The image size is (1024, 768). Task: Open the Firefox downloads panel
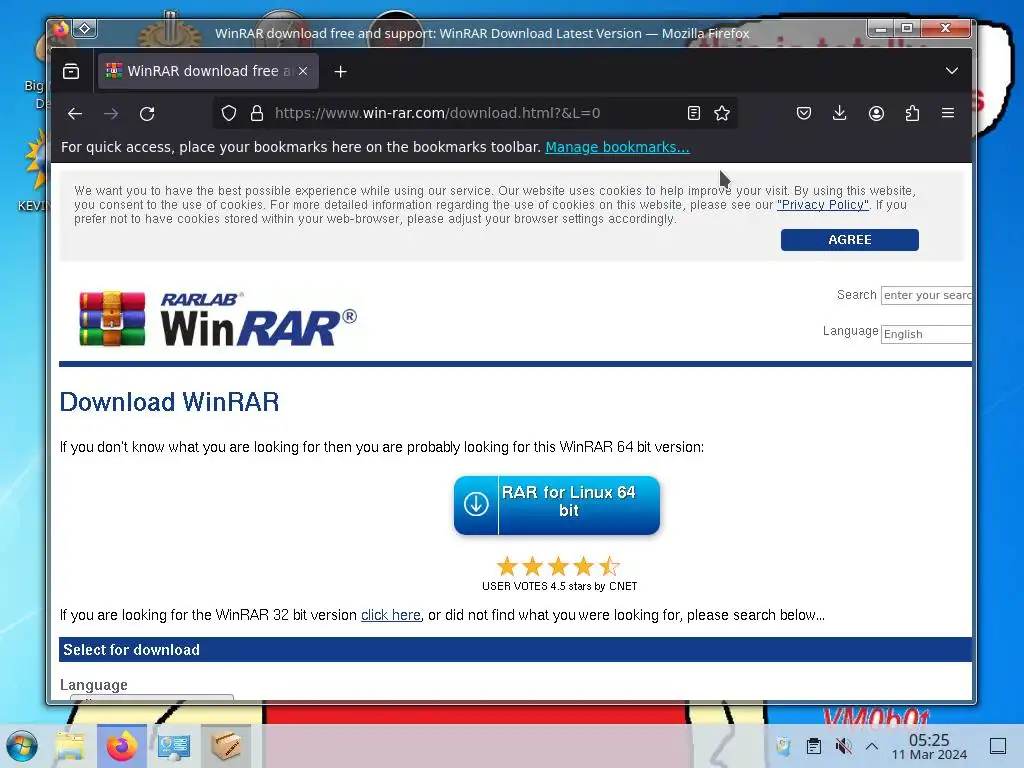coord(840,114)
